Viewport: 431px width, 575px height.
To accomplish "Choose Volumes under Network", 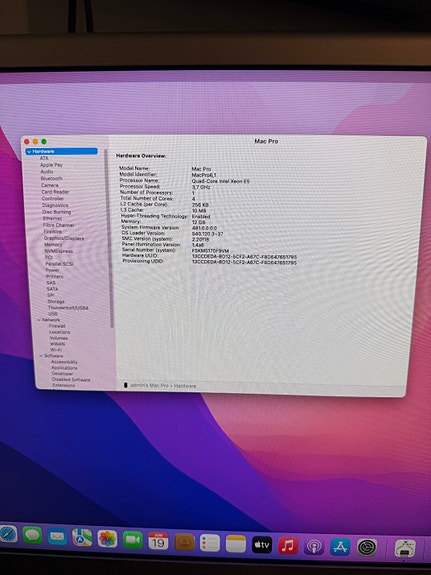I will [59, 338].
